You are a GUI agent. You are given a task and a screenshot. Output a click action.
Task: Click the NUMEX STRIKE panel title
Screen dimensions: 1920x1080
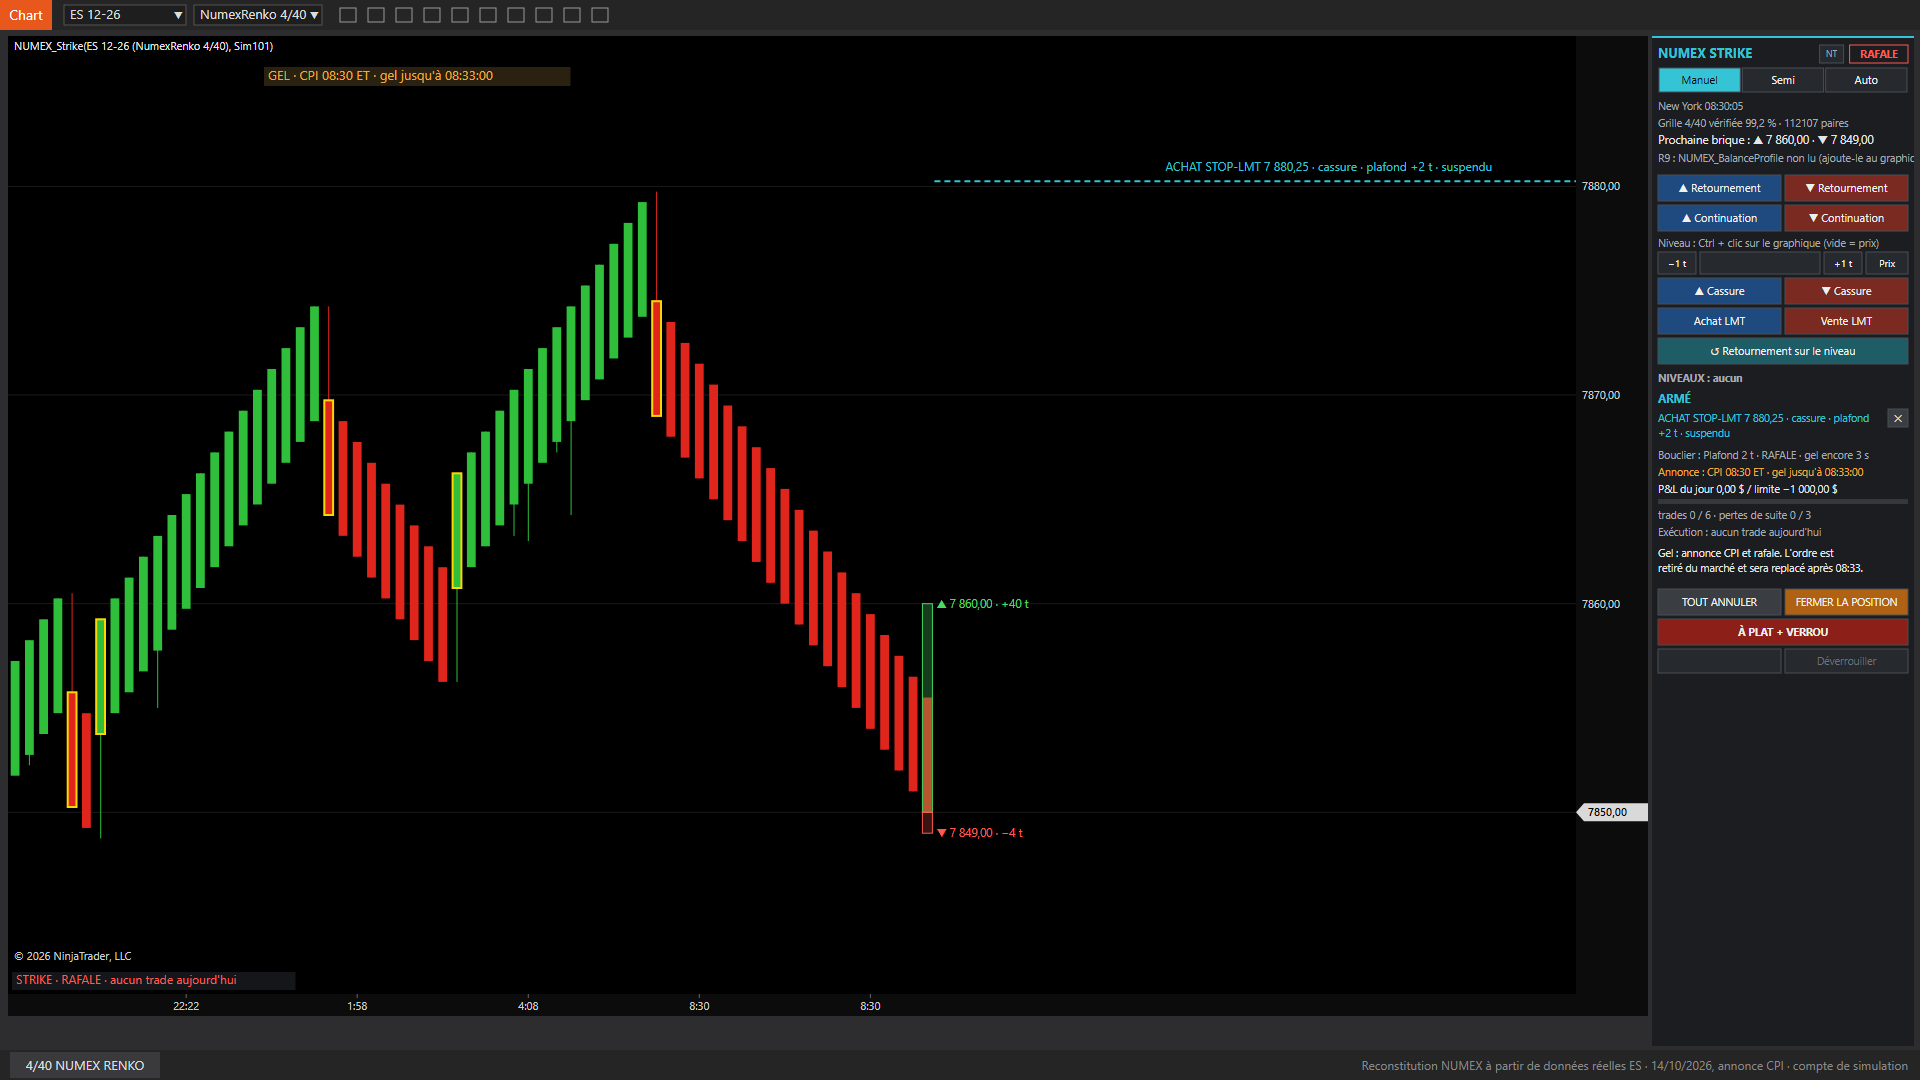pyautogui.click(x=1705, y=53)
